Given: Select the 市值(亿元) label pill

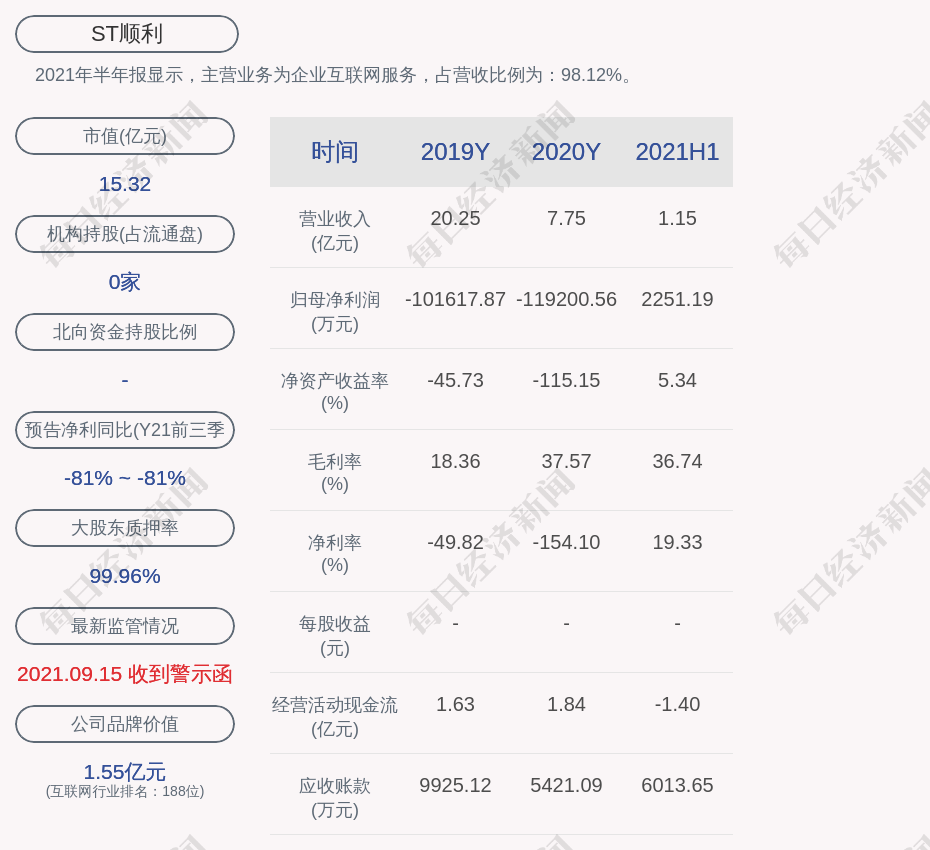Looking at the screenshot, I should pos(125,136).
